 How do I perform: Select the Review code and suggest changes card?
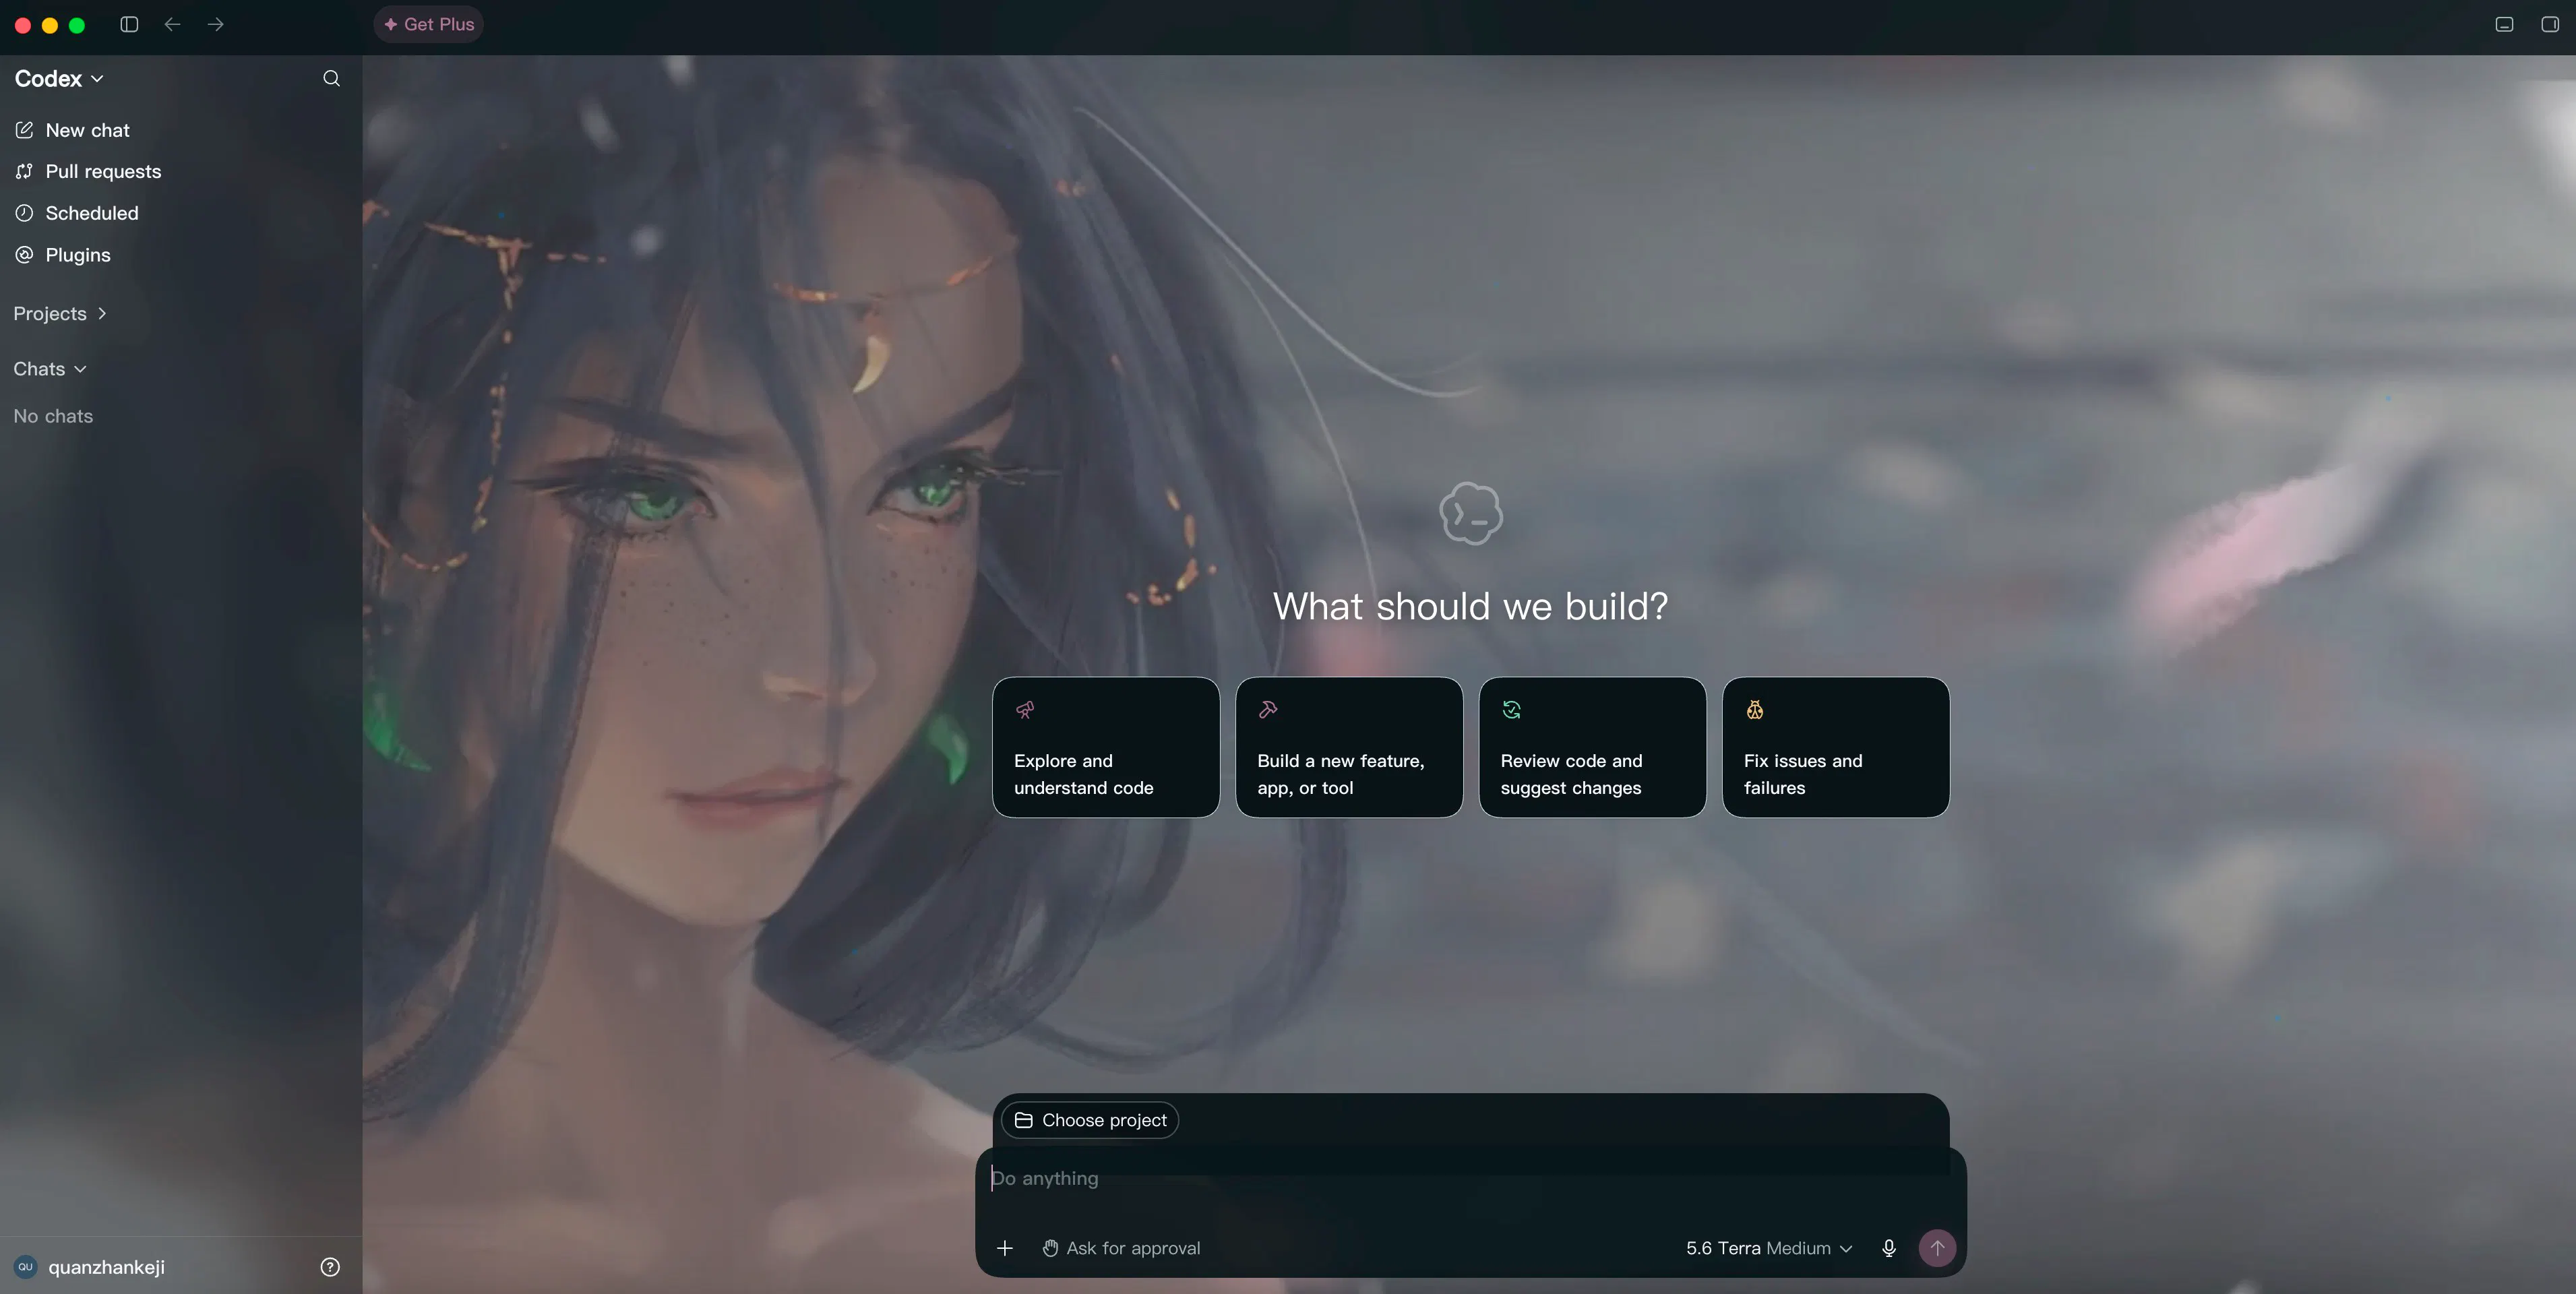tap(1592, 747)
